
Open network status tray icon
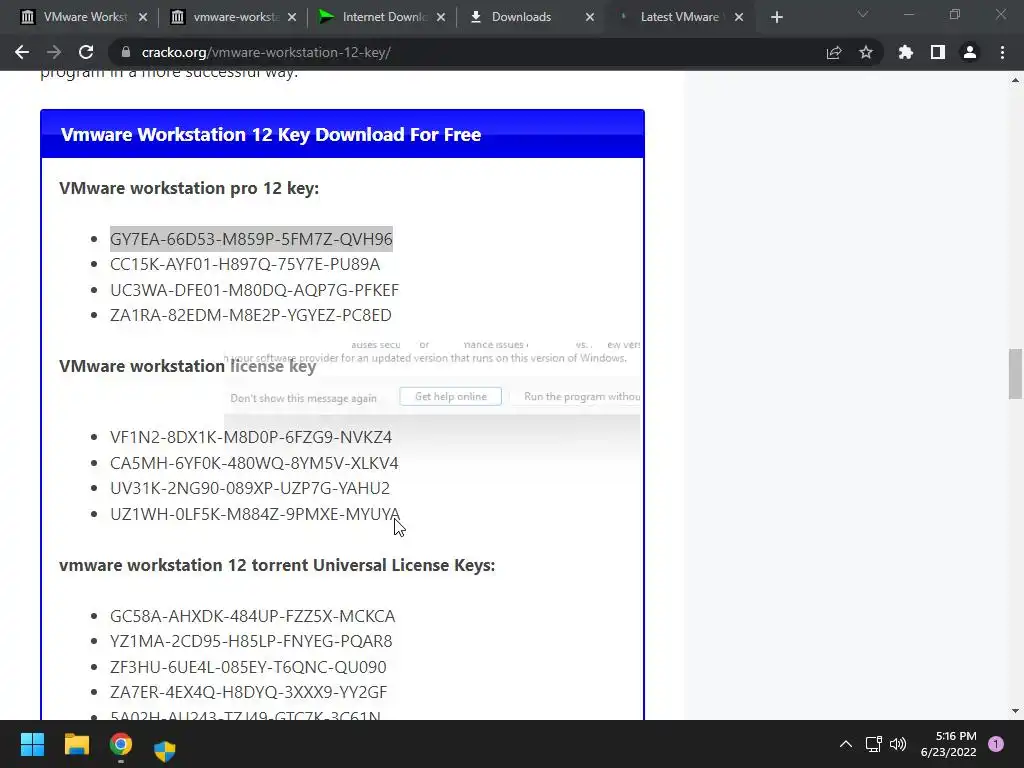point(874,744)
